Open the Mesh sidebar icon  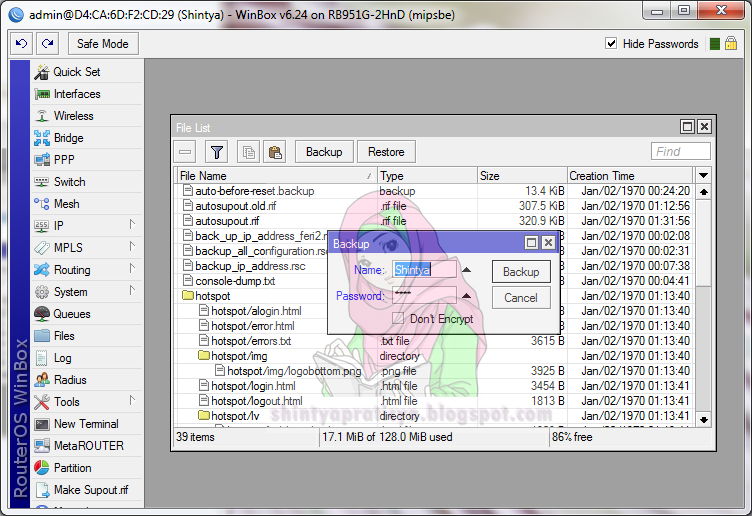click(x=42, y=204)
